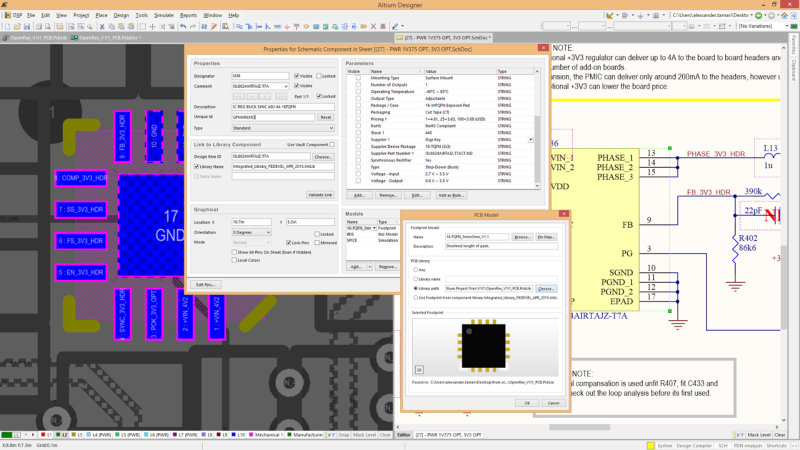The height and width of the screenshot is (450, 800).
Task: Switch to the OpenRex_V1I1_PCB.PcbDoc tab
Action: click(106, 38)
